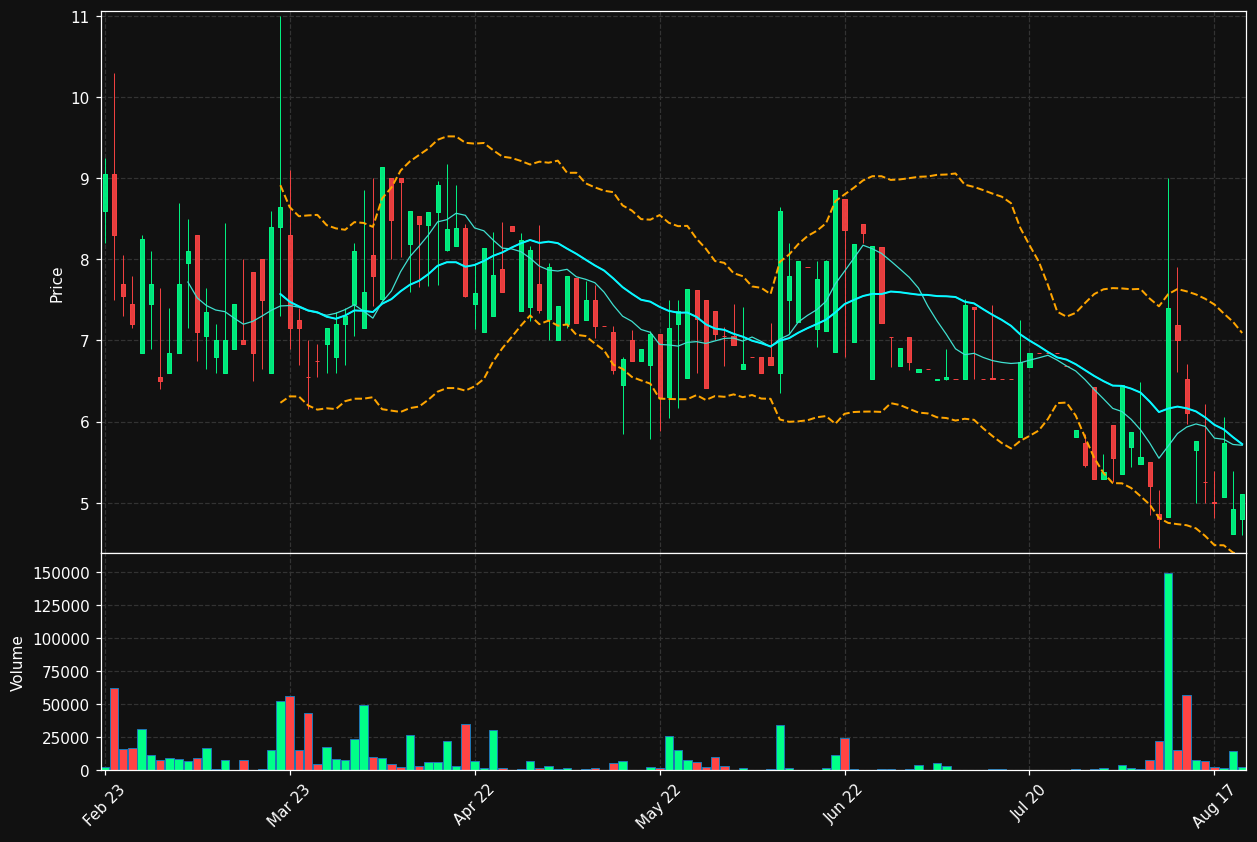Click the 'Feb 23' date label
The height and width of the screenshot is (842, 1257).
click(105, 805)
